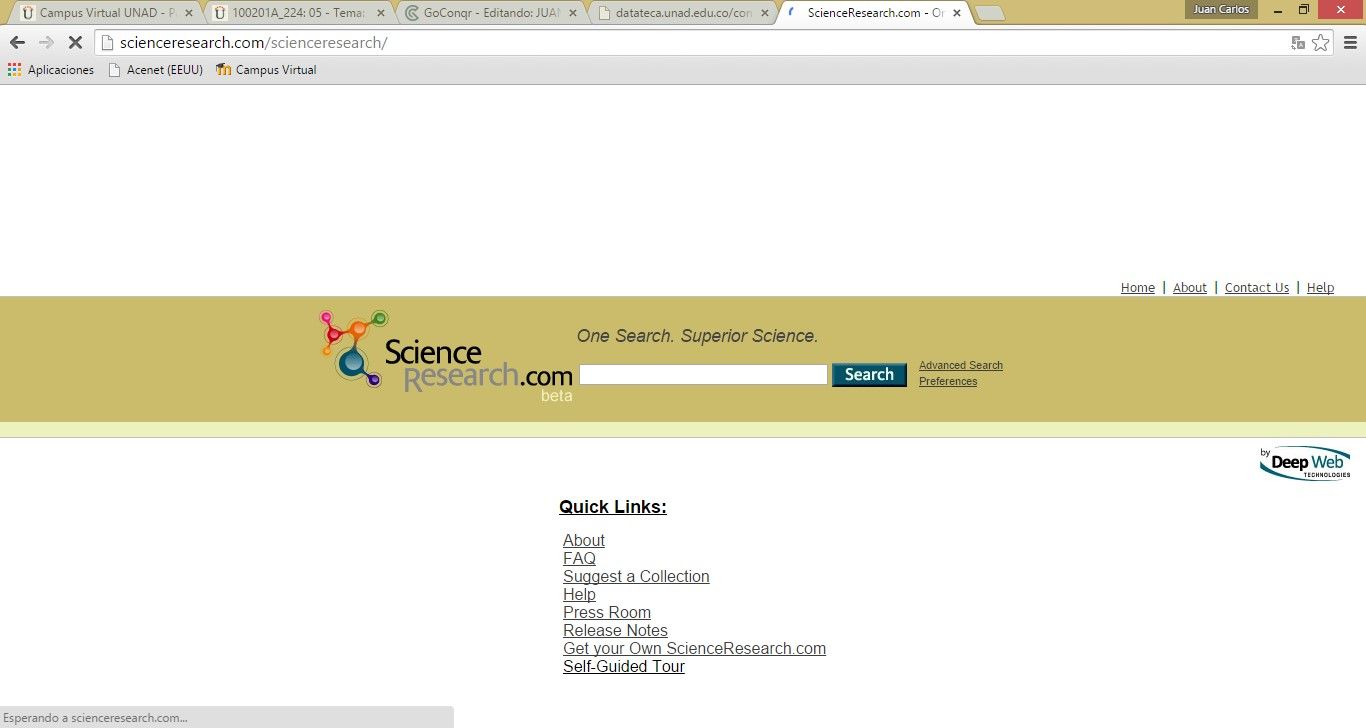
Task: Click Get your Own ScienceResearch.com
Action: tap(694, 649)
